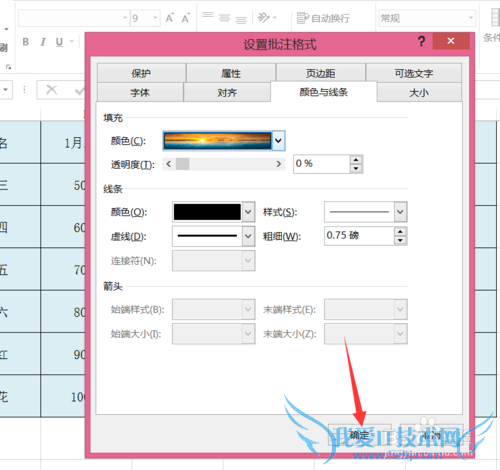Toggle Bold formatting in the ribbon
This screenshot has width=500, height=470.
pyautogui.click(x=25, y=42)
